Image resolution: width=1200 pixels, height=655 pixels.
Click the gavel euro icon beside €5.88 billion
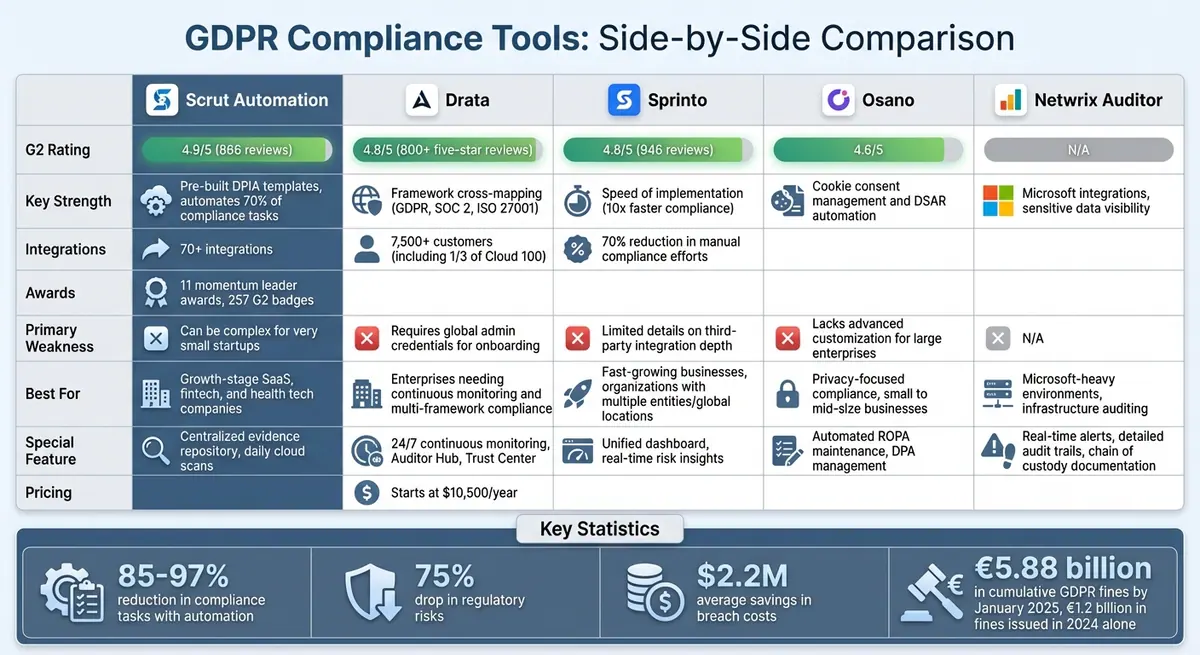tap(932, 593)
